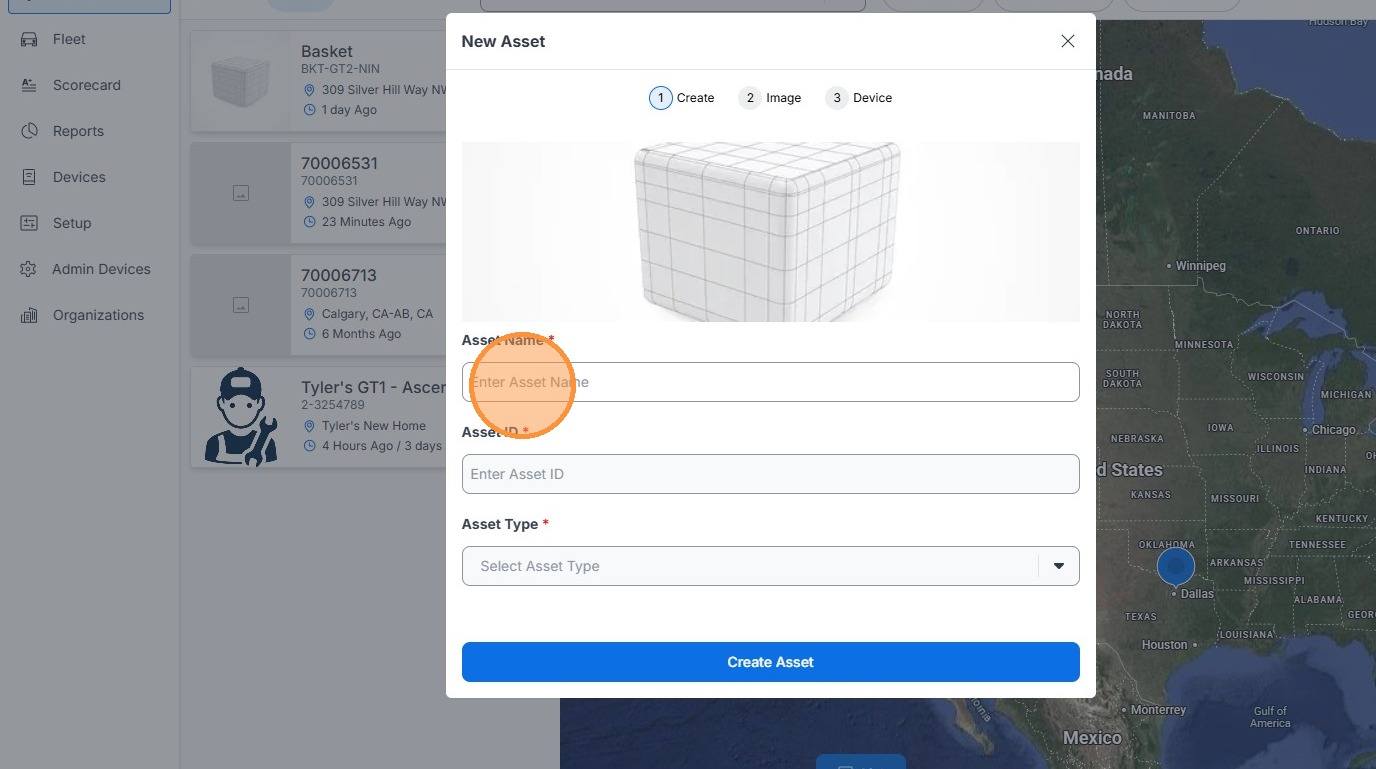Open the Select Asset Type combo box

click(770, 566)
